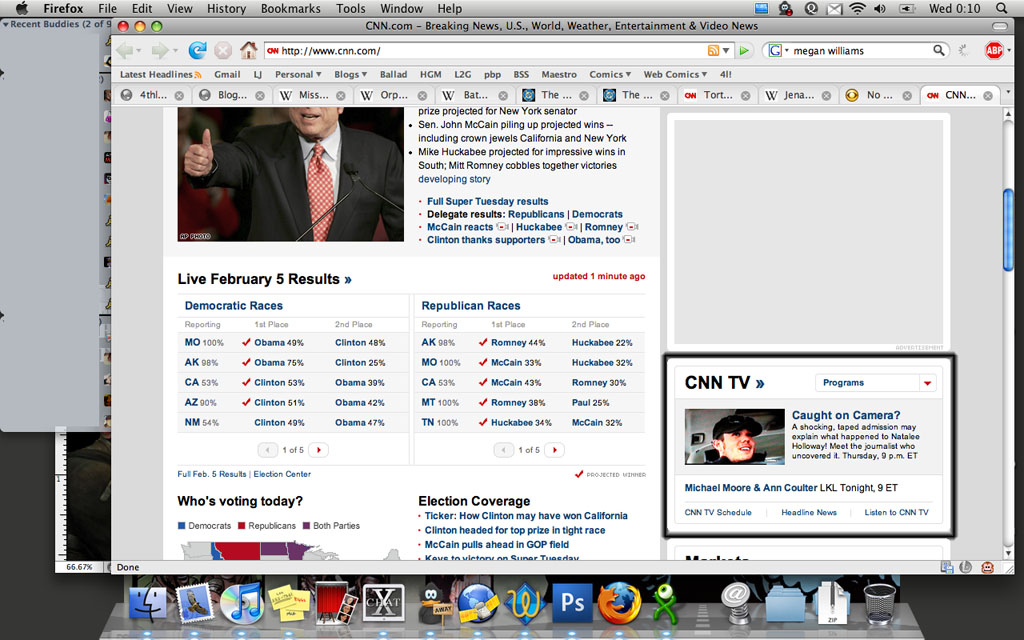Open the Listen to CNN TV link

896,513
